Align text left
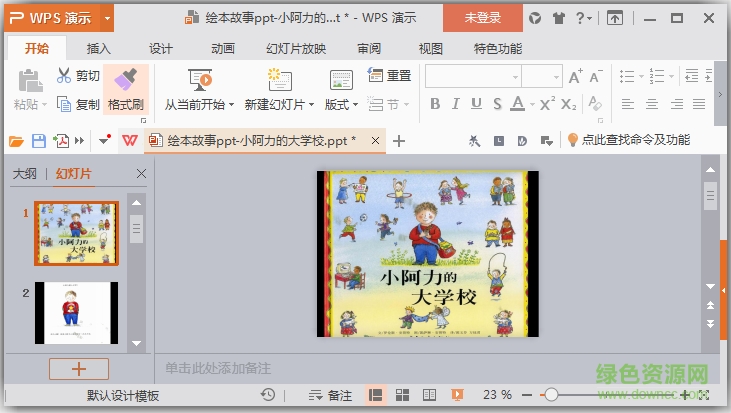Viewport: 731px width, 413px height. (628, 103)
